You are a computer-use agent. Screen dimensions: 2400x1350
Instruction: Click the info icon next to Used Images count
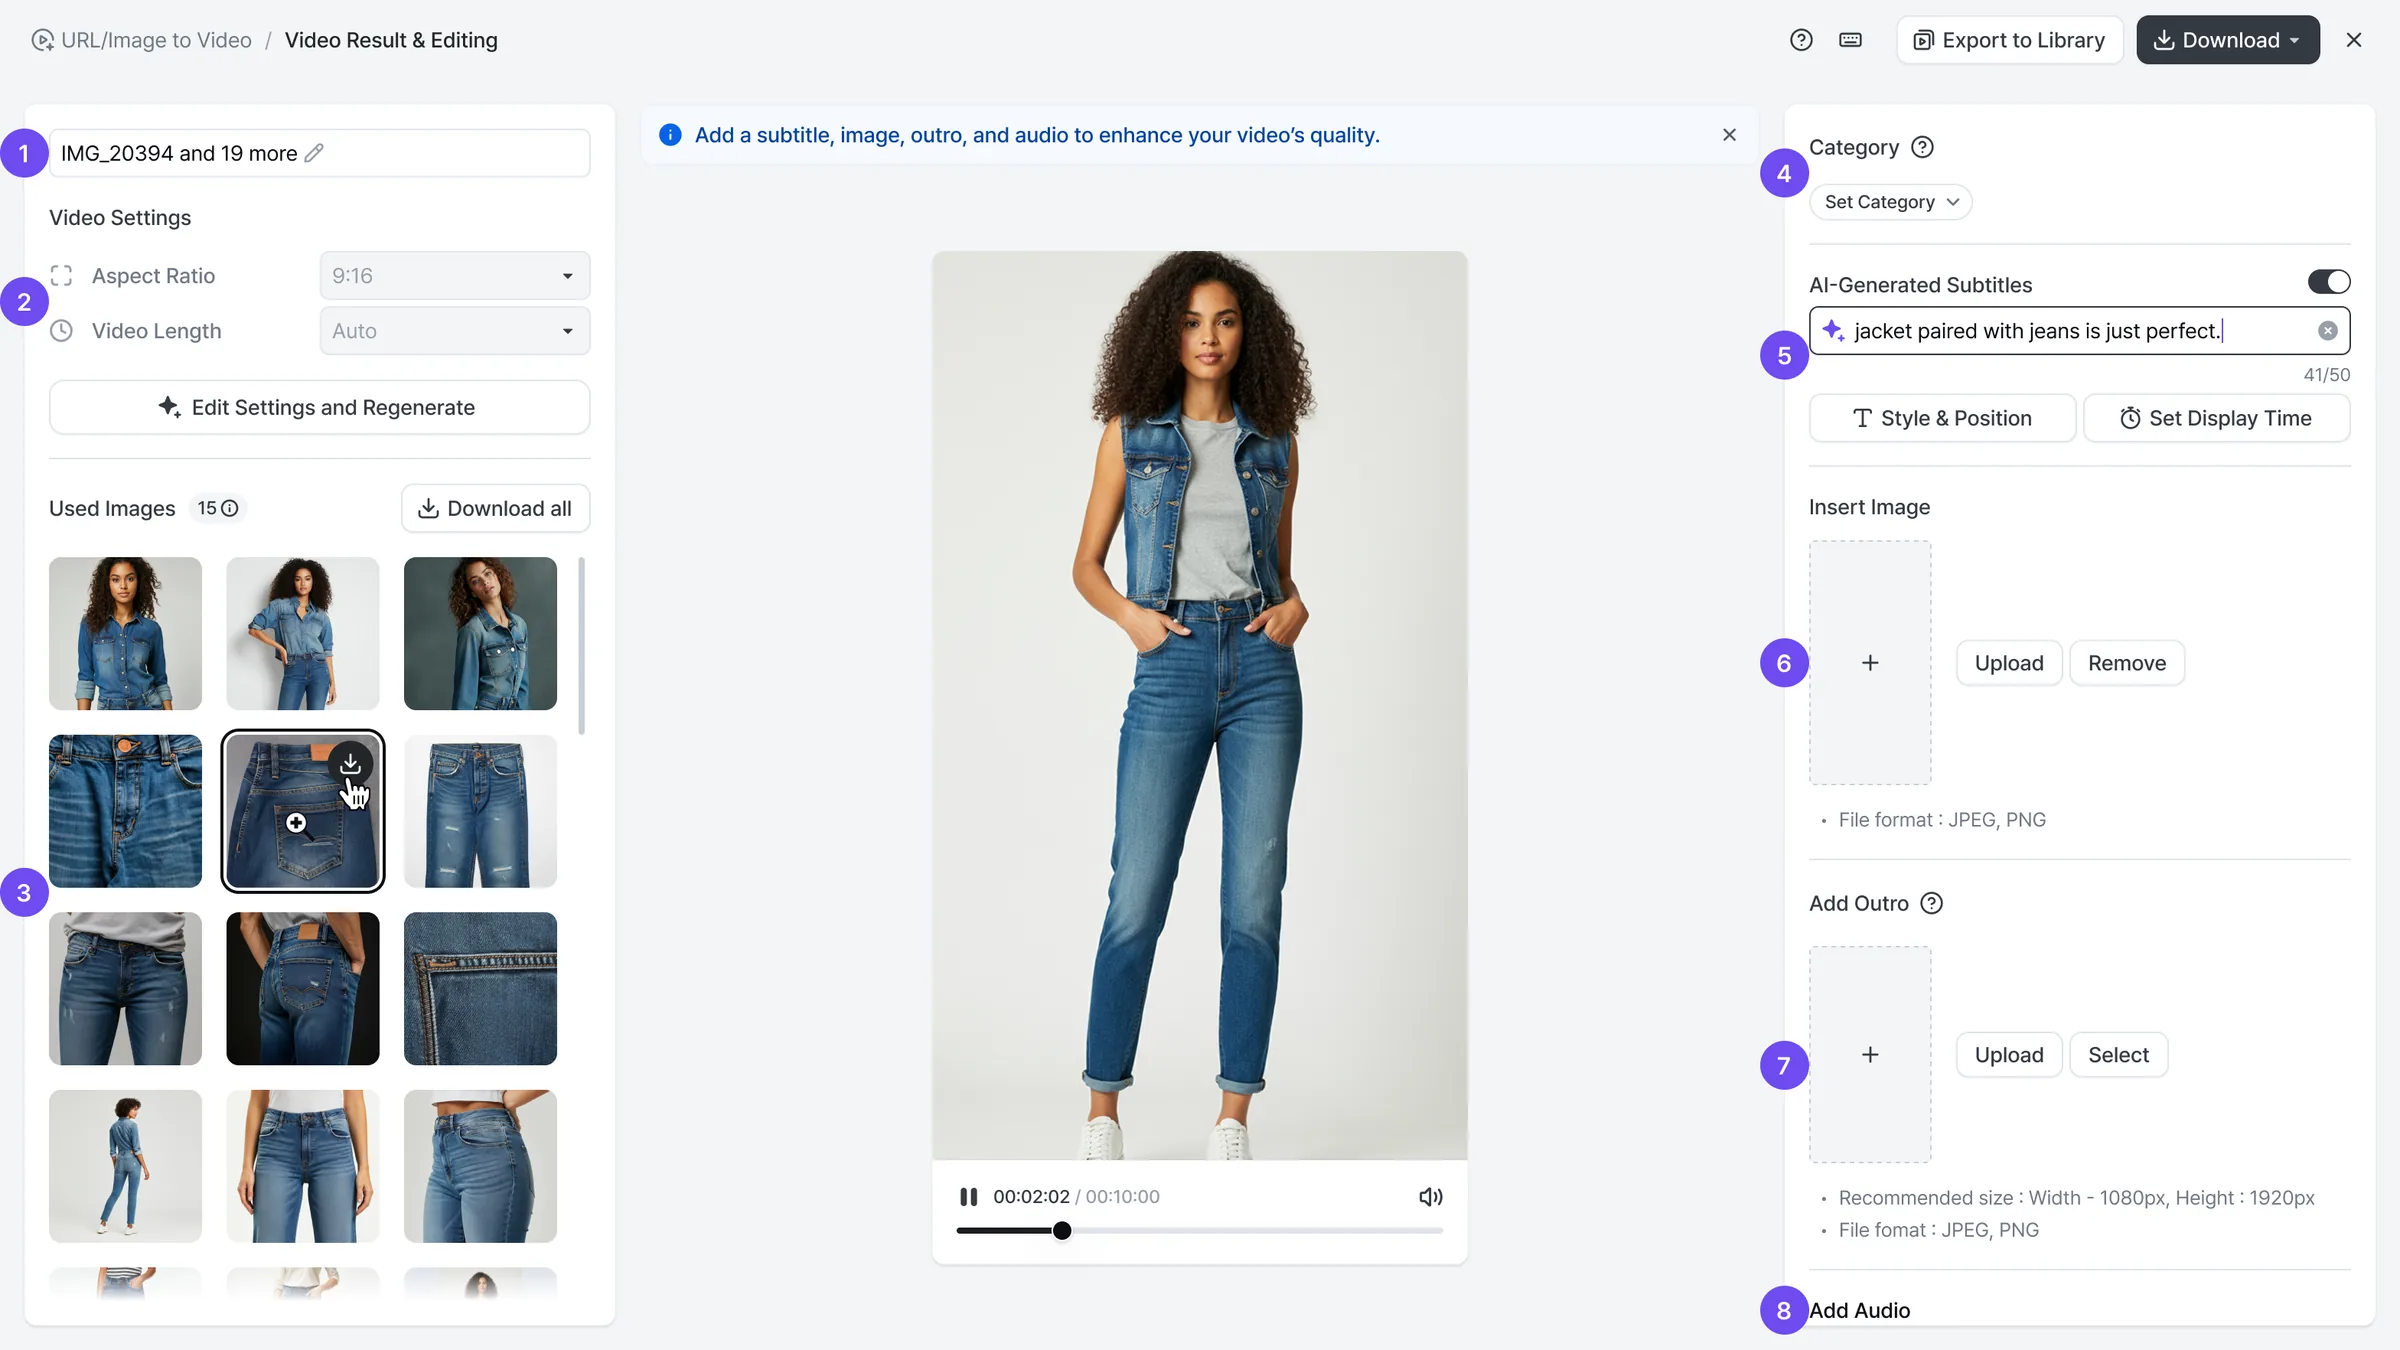pos(230,508)
